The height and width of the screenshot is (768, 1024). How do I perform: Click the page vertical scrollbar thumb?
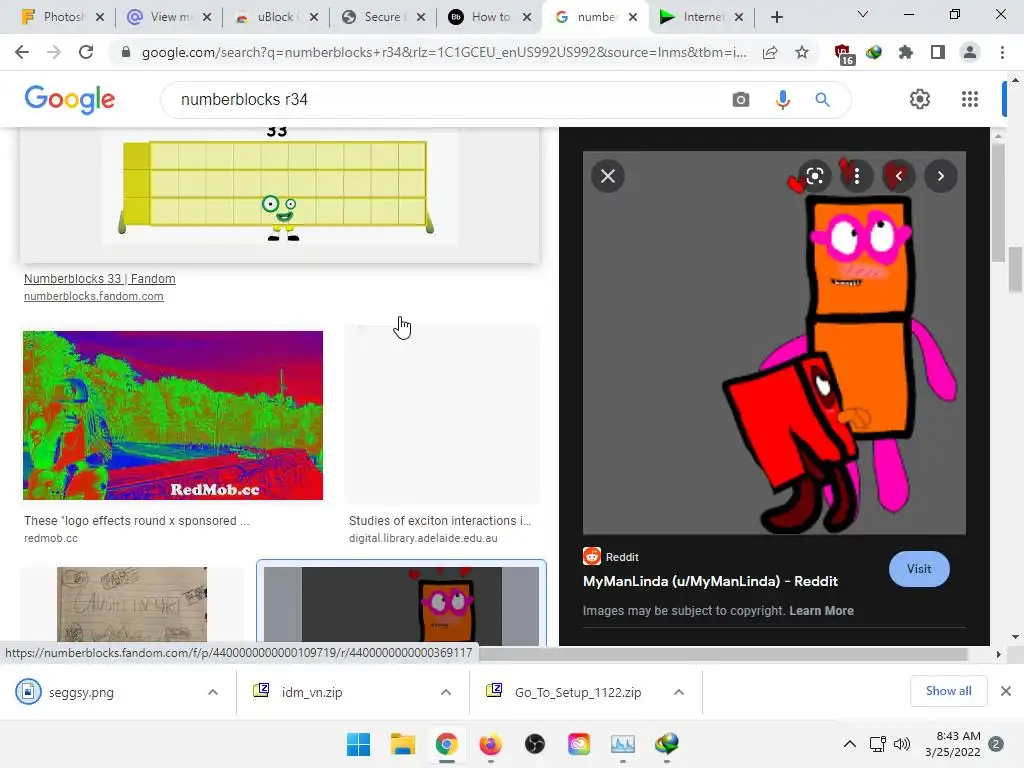(1015, 270)
